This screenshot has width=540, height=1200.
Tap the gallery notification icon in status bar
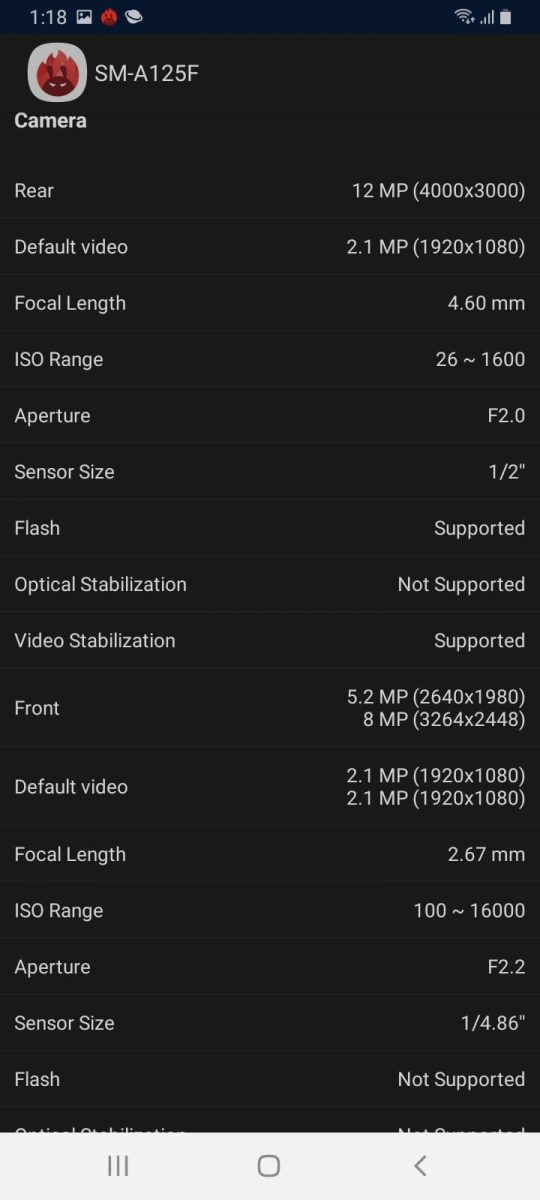[84, 17]
